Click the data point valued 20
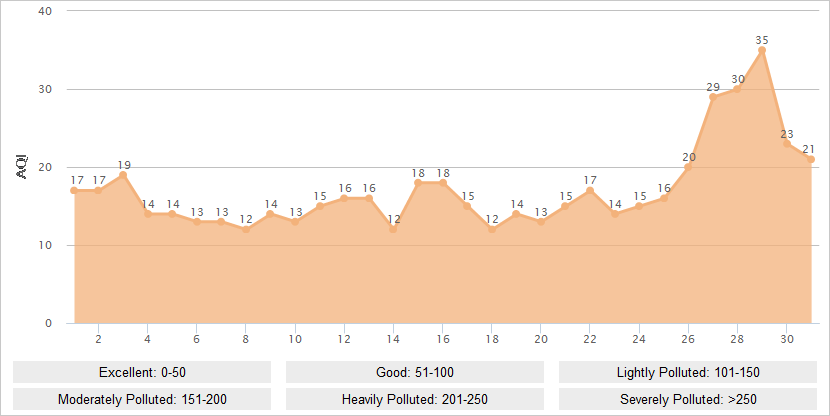The width and height of the screenshot is (830, 416). pos(688,167)
